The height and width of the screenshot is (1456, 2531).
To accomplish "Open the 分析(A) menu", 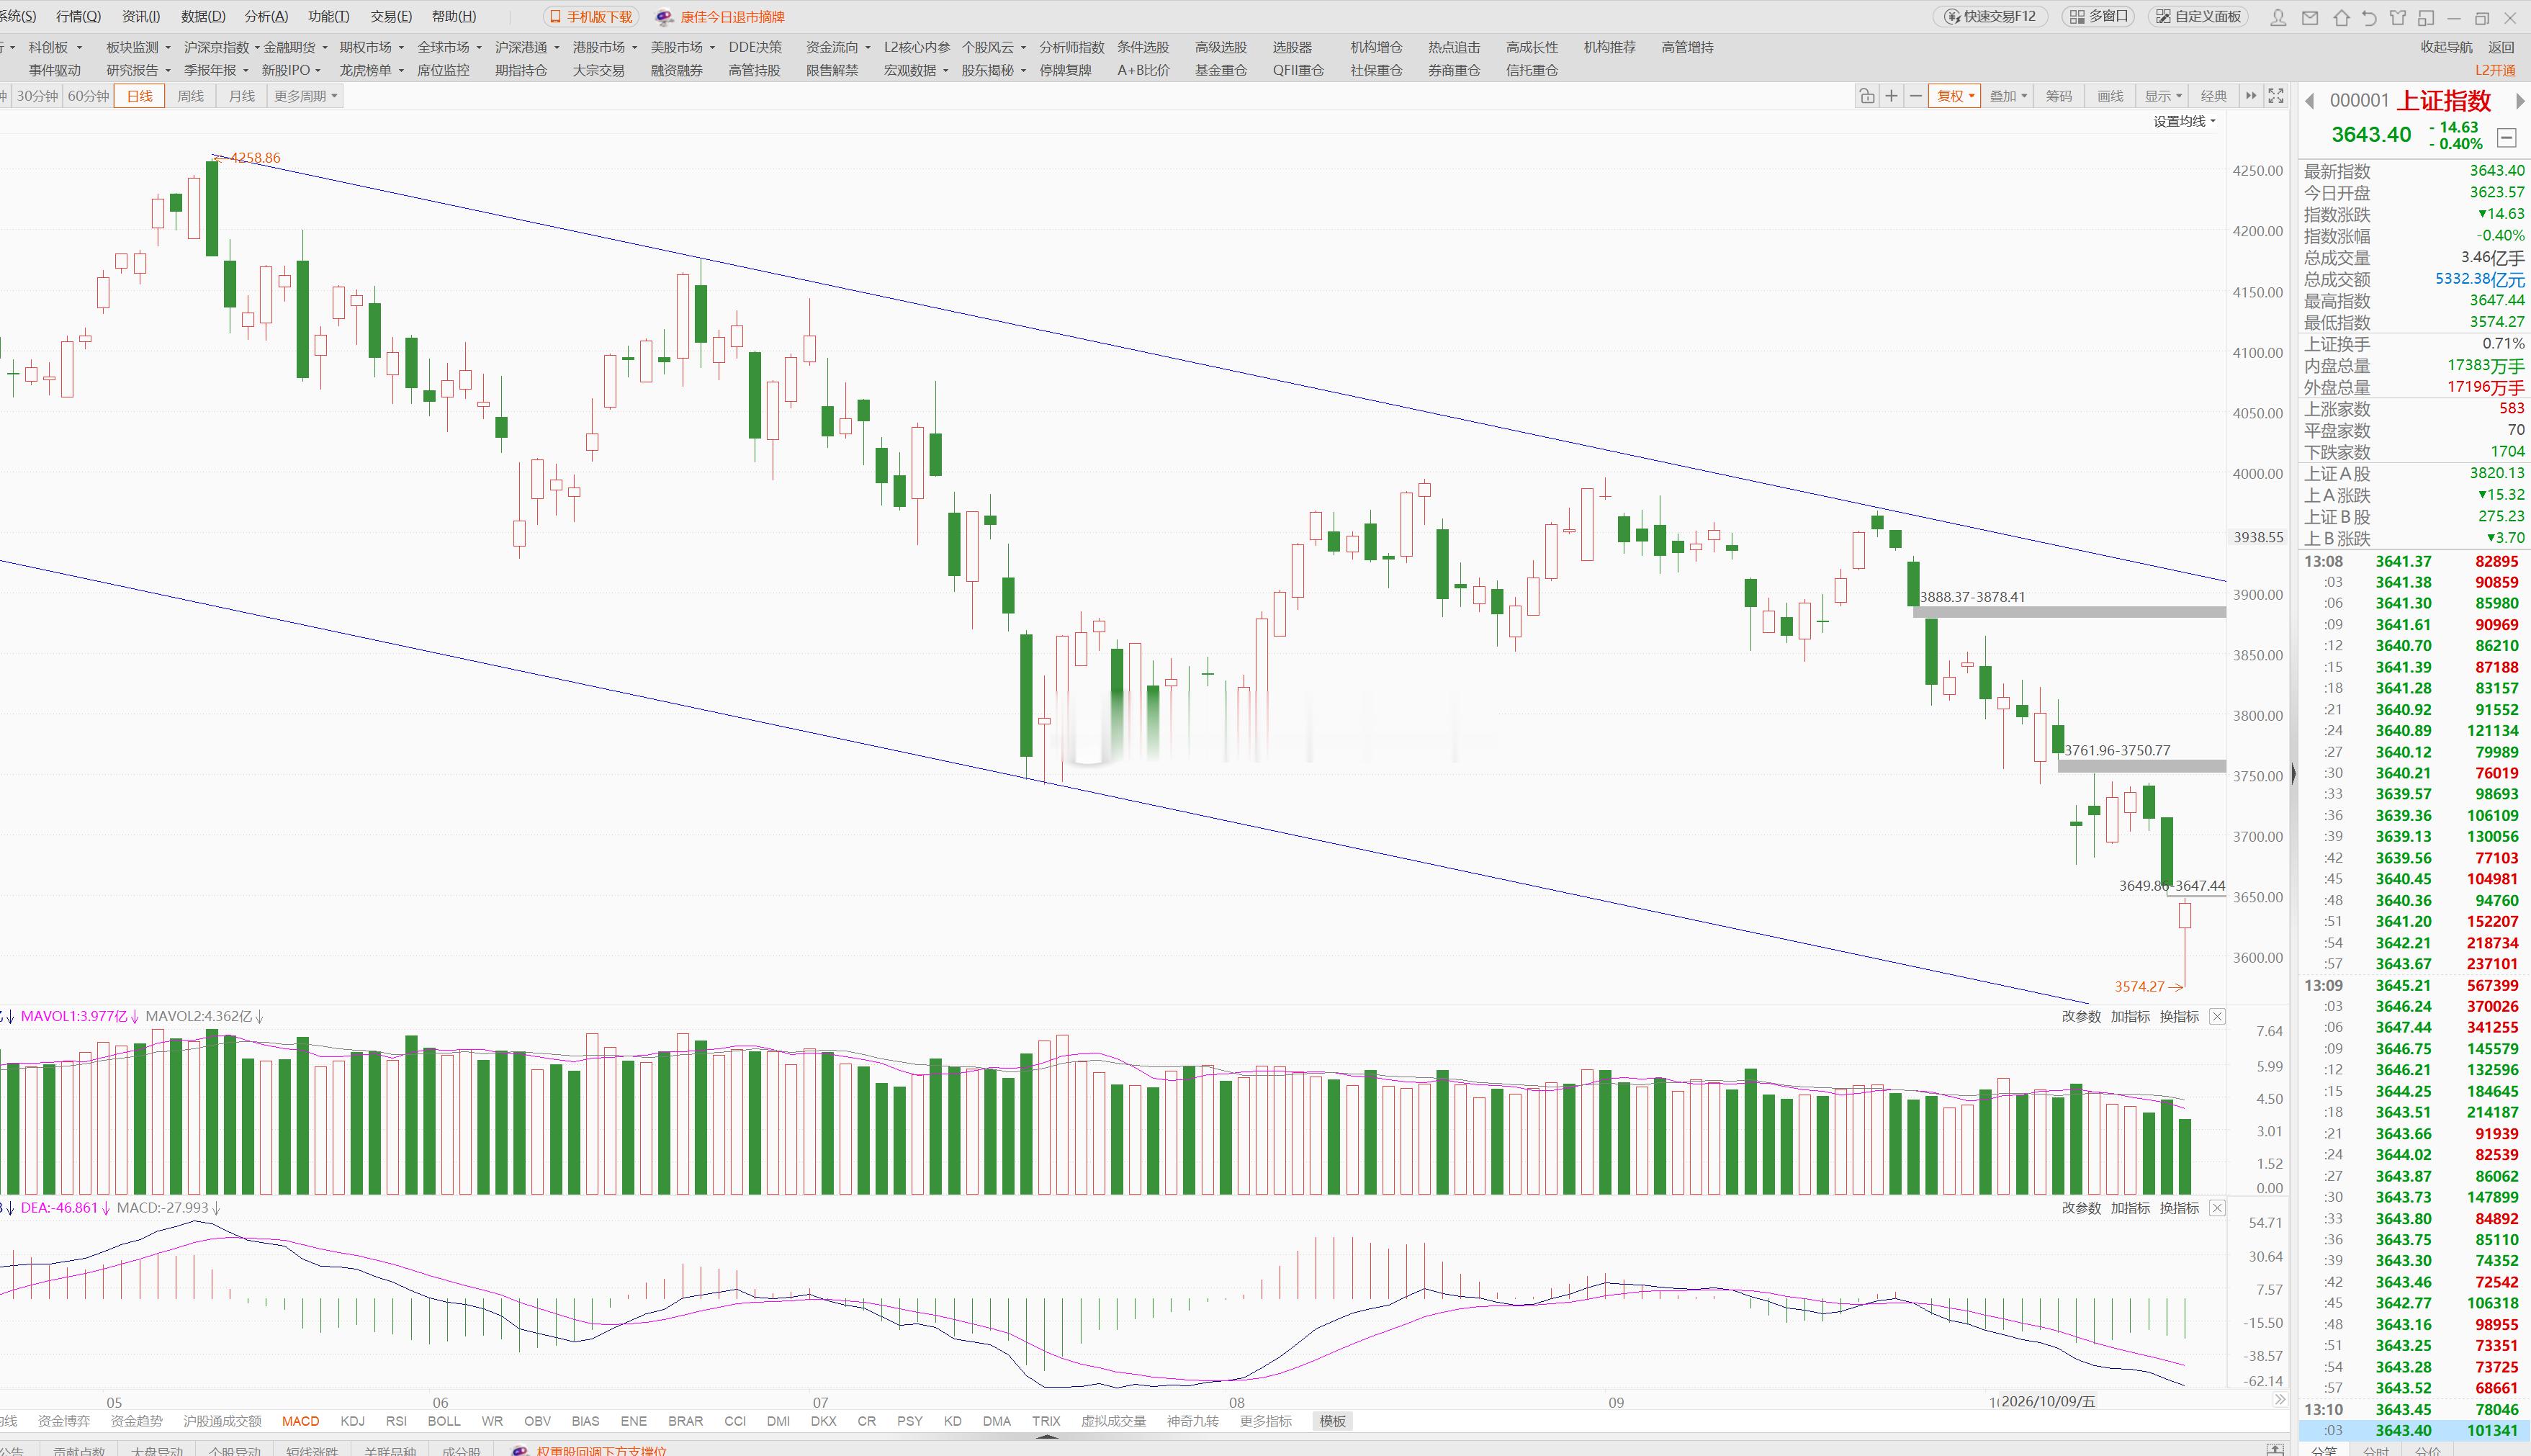I will click(266, 17).
